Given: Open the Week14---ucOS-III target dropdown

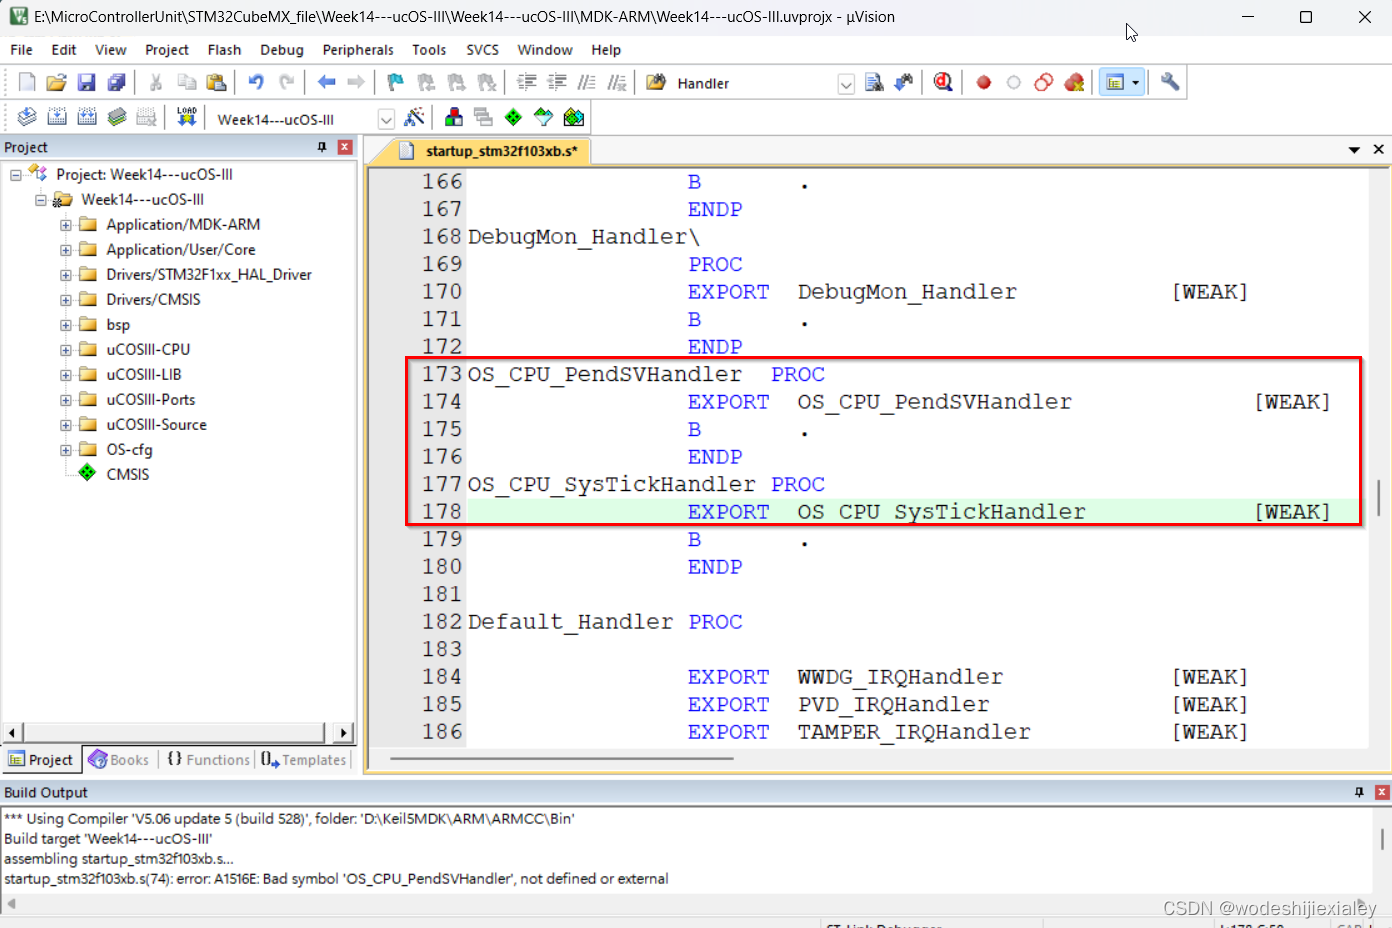Looking at the screenshot, I should (386, 119).
